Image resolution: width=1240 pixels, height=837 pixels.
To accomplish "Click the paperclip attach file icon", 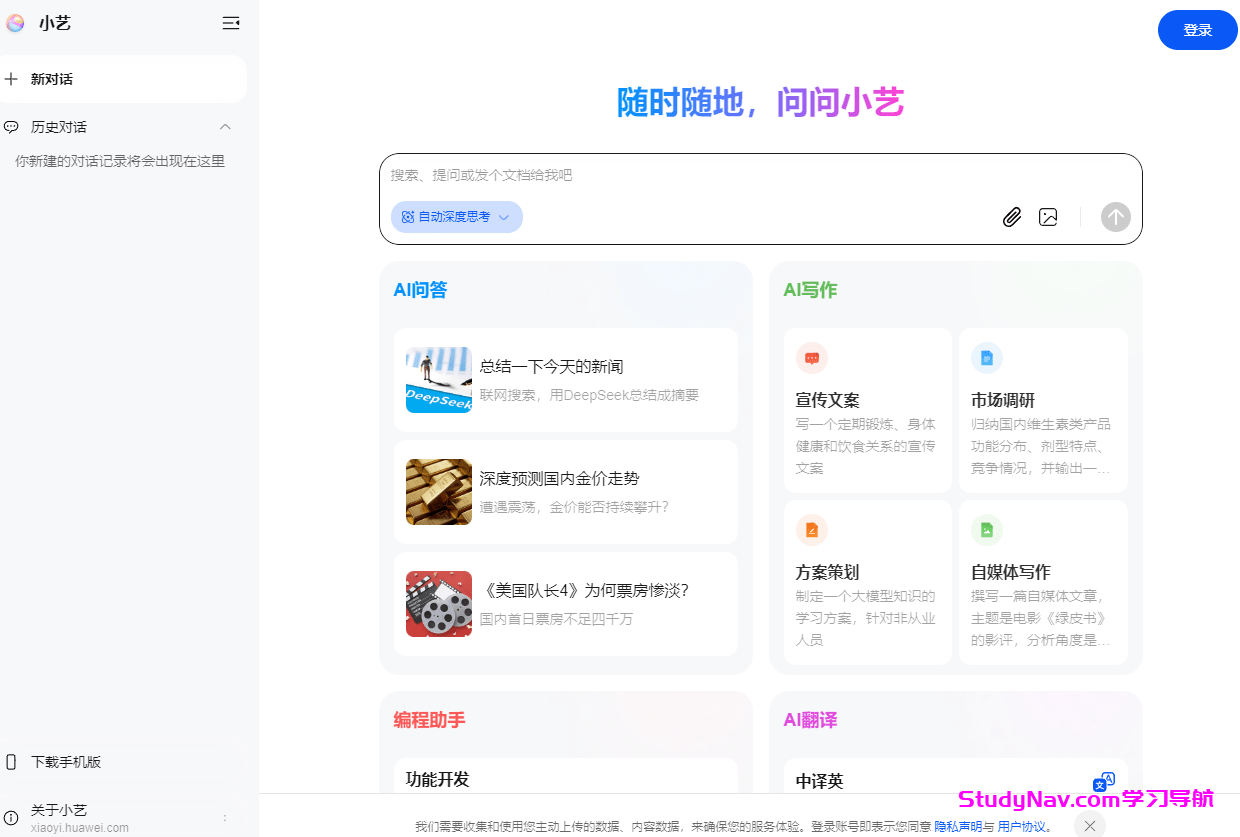I will click(x=1011, y=217).
